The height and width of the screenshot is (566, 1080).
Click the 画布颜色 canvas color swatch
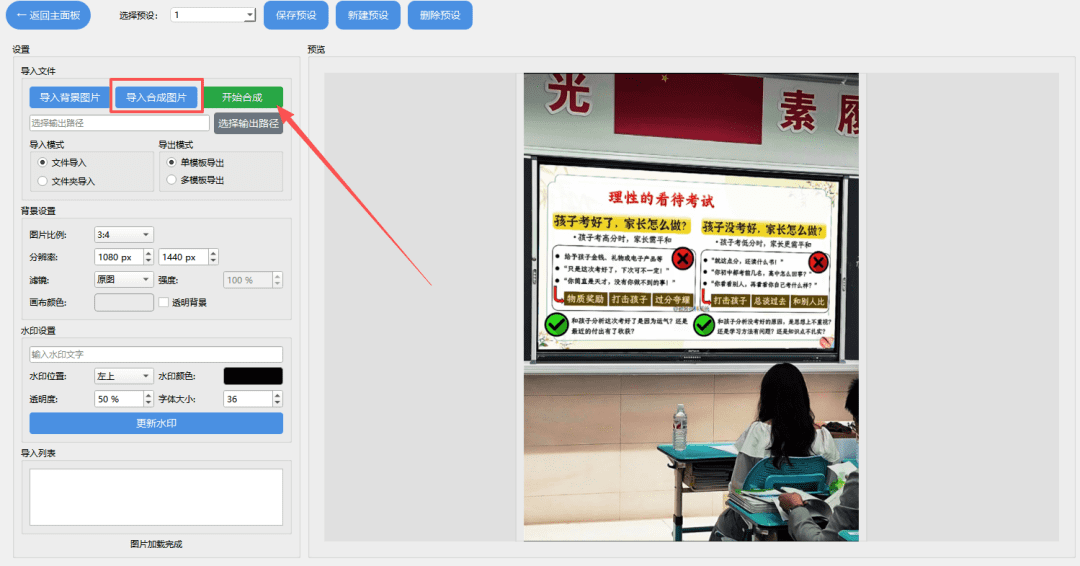[124, 302]
